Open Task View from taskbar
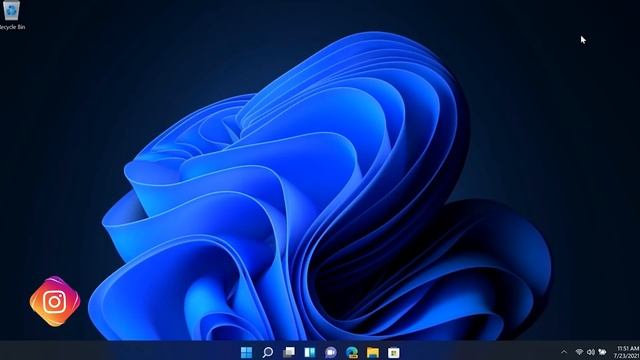This screenshot has height=360, width=640. click(289, 352)
